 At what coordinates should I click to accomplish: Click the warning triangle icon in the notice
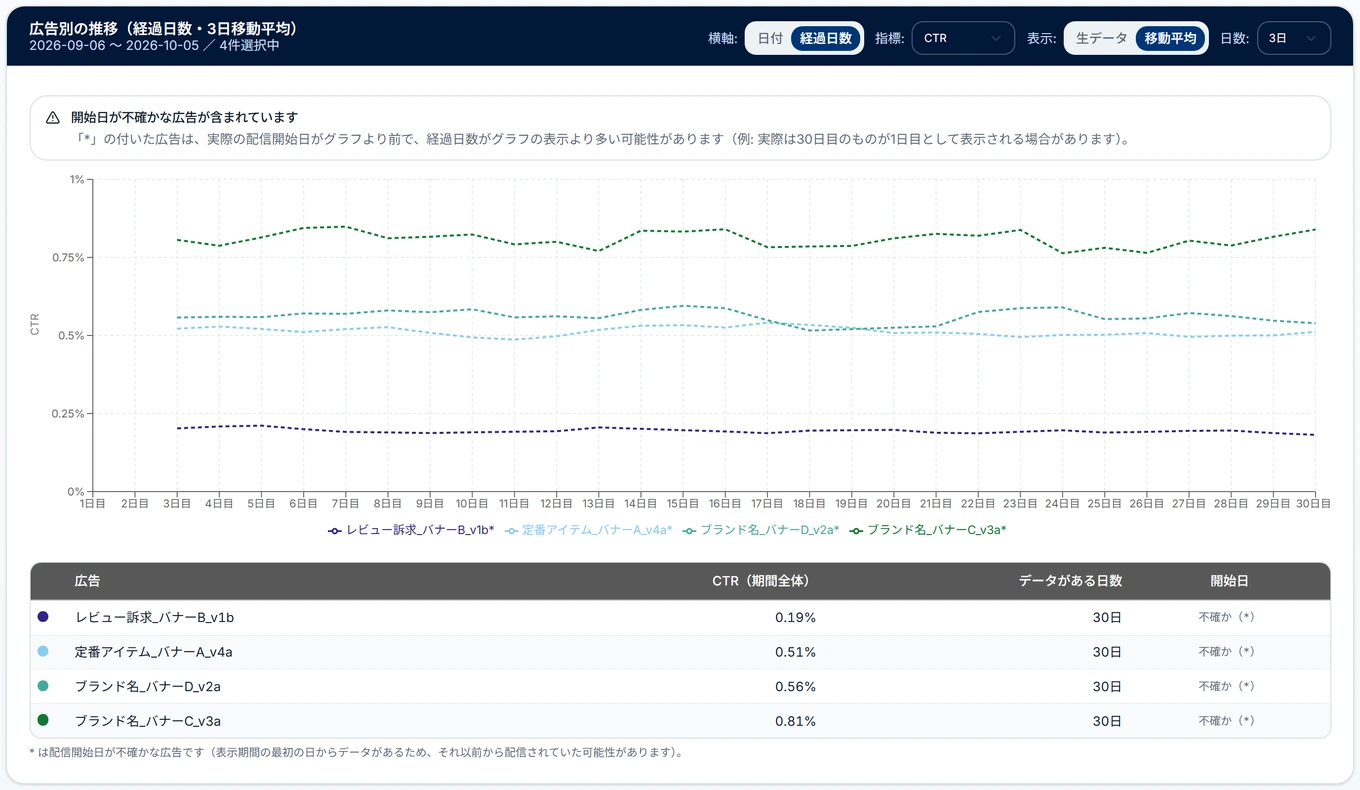click(x=53, y=118)
